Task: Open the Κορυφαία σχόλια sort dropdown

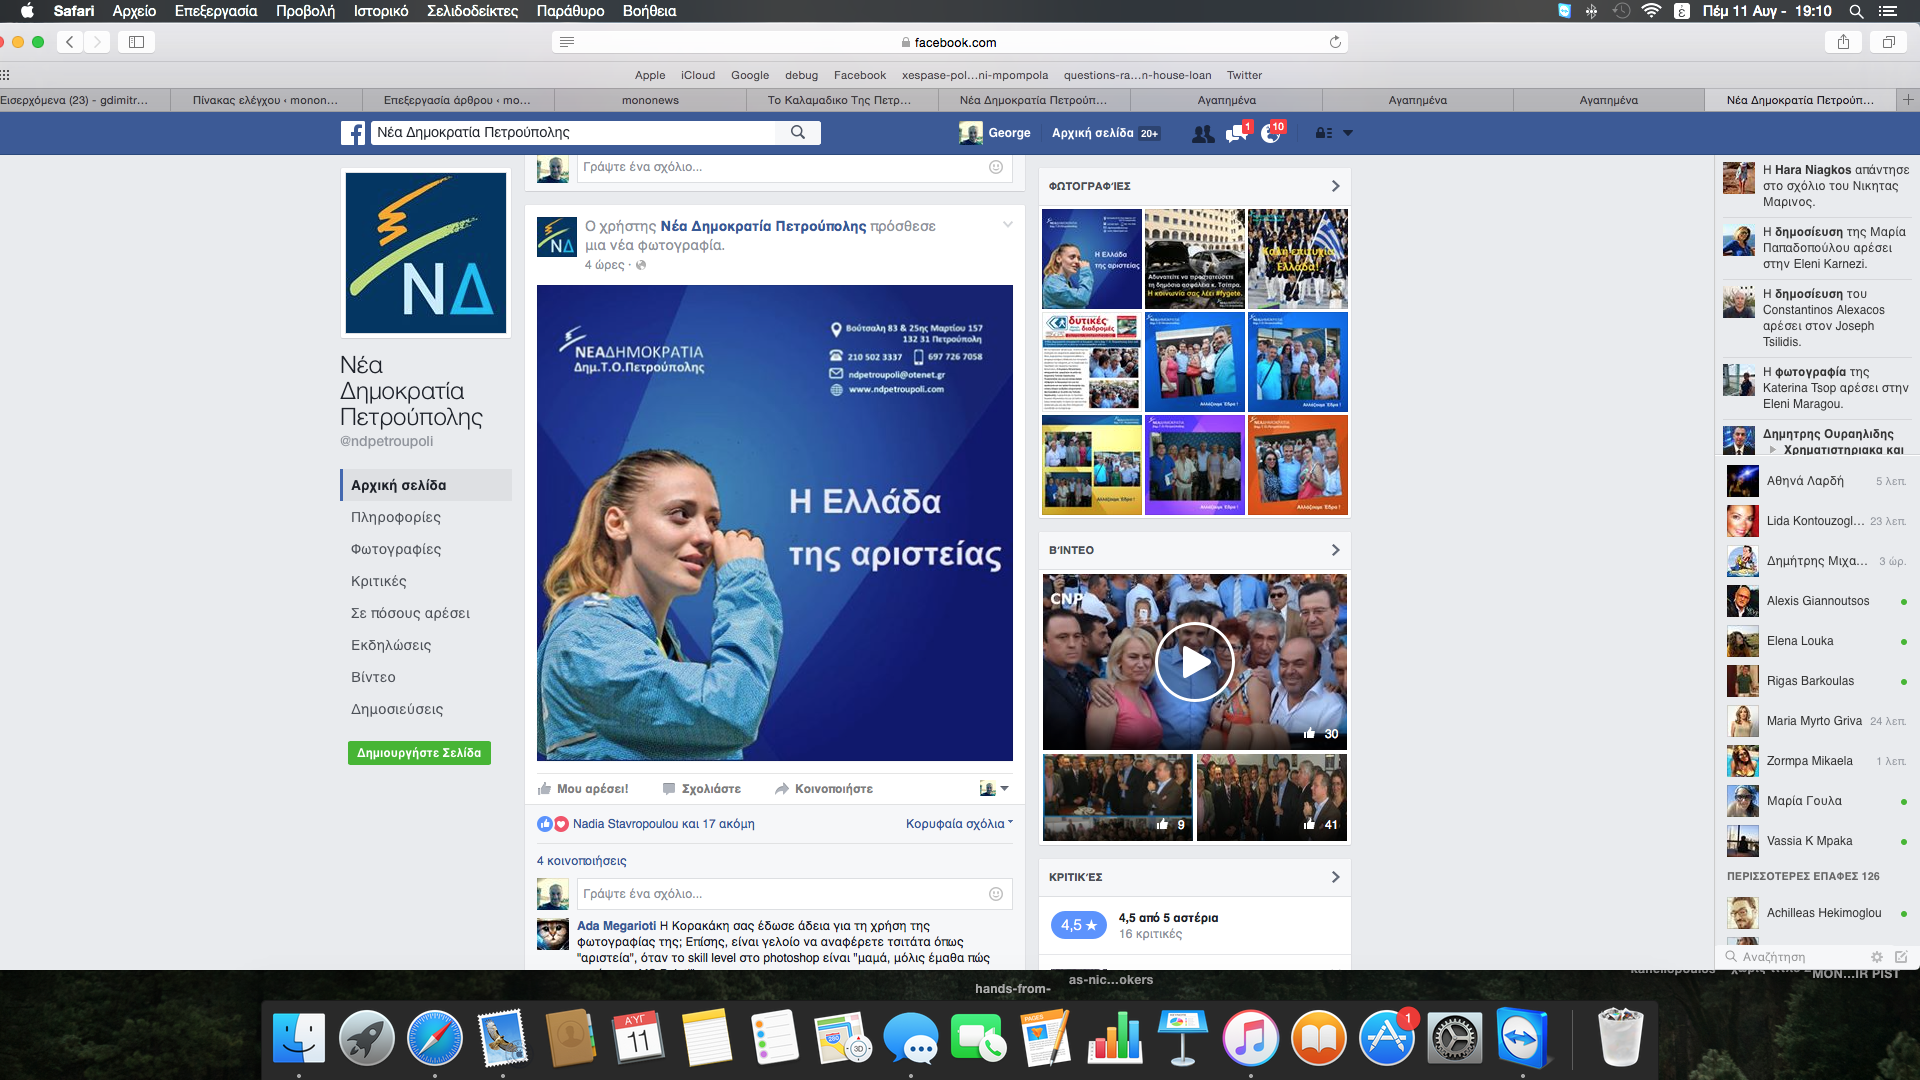Action: (x=959, y=824)
